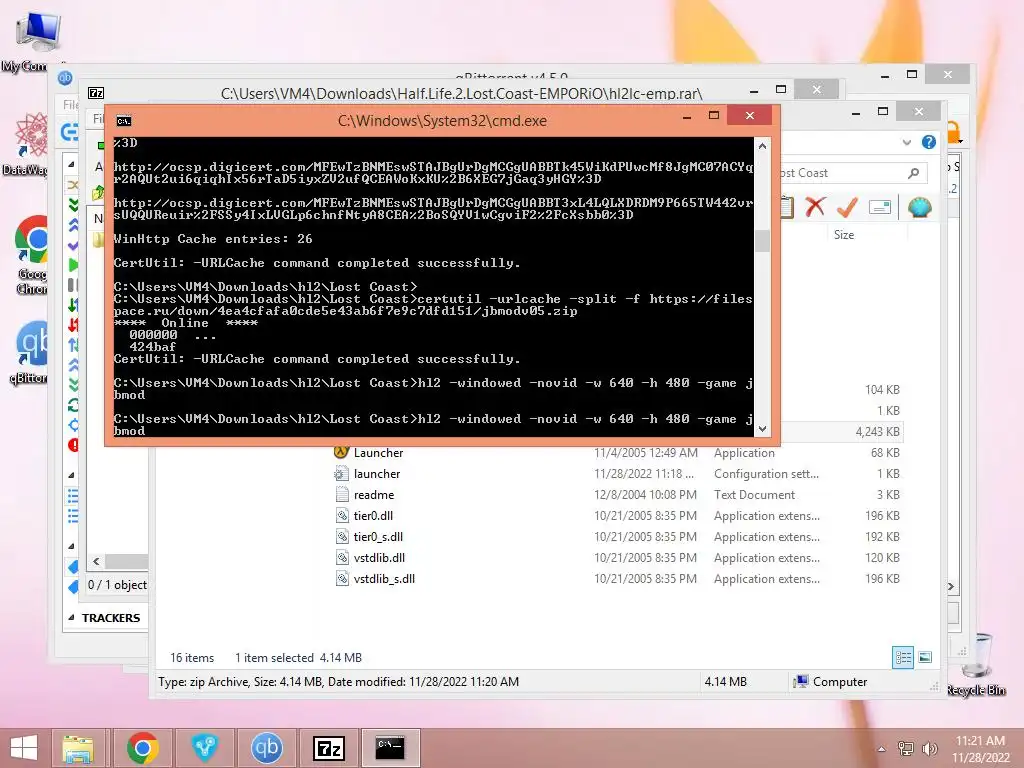Click the cmd.exe title bar system icon
Screen dimensions: 1024x768
123,121
